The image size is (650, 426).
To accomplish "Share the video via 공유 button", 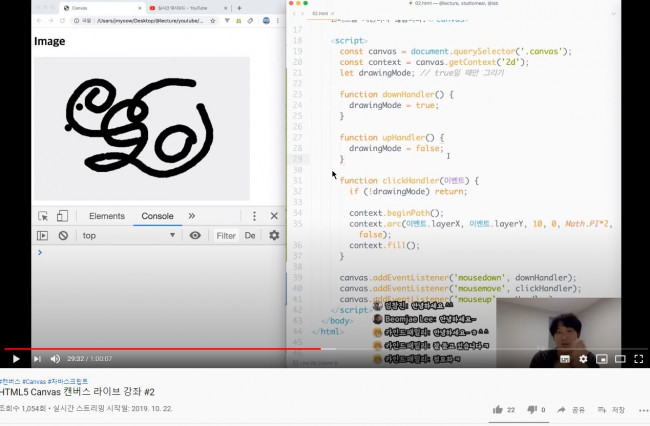I will tap(571, 410).
